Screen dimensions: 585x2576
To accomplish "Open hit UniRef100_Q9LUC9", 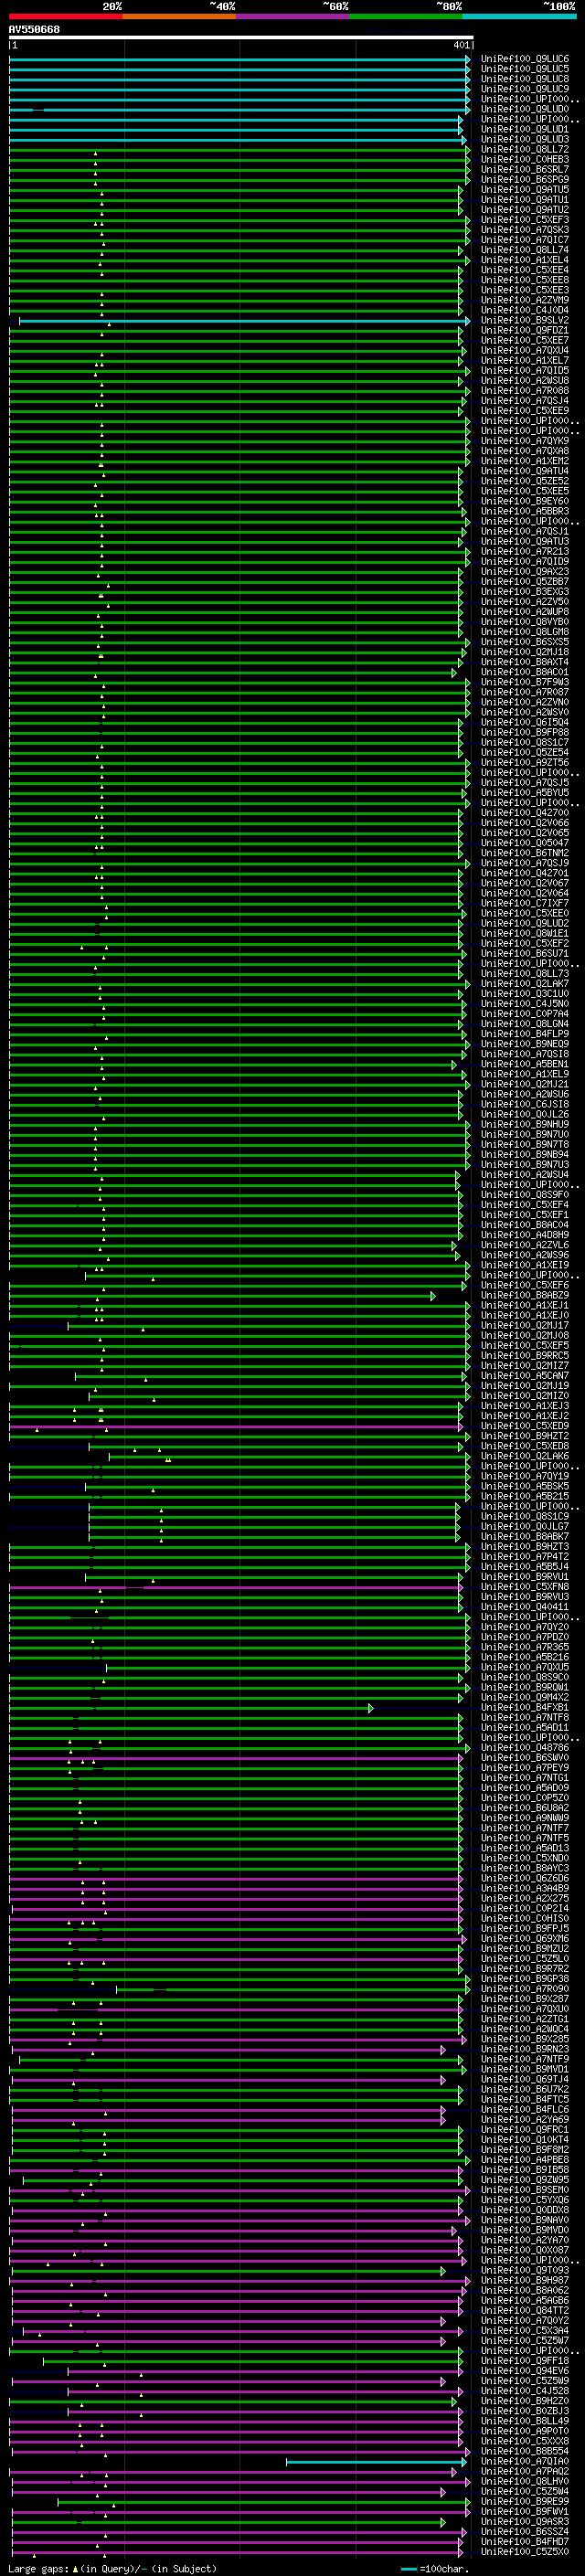I will pos(525,89).
